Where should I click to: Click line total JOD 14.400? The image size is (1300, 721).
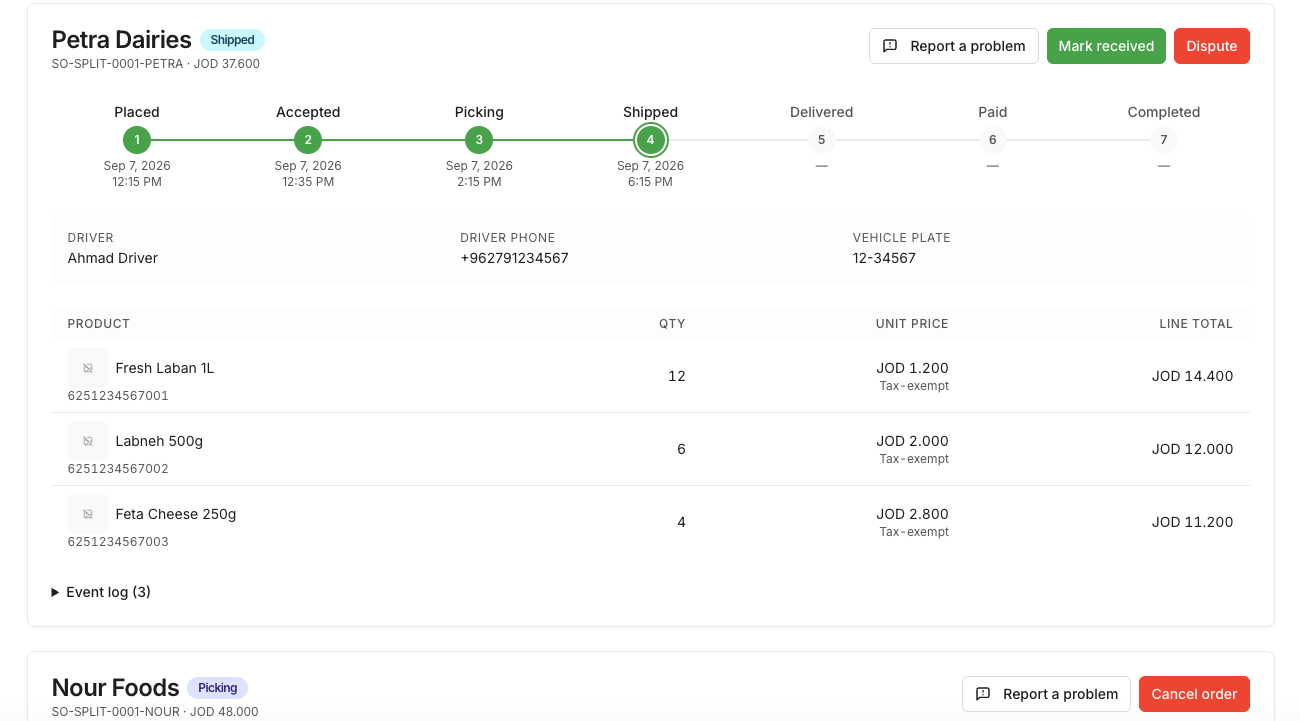coord(1192,376)
